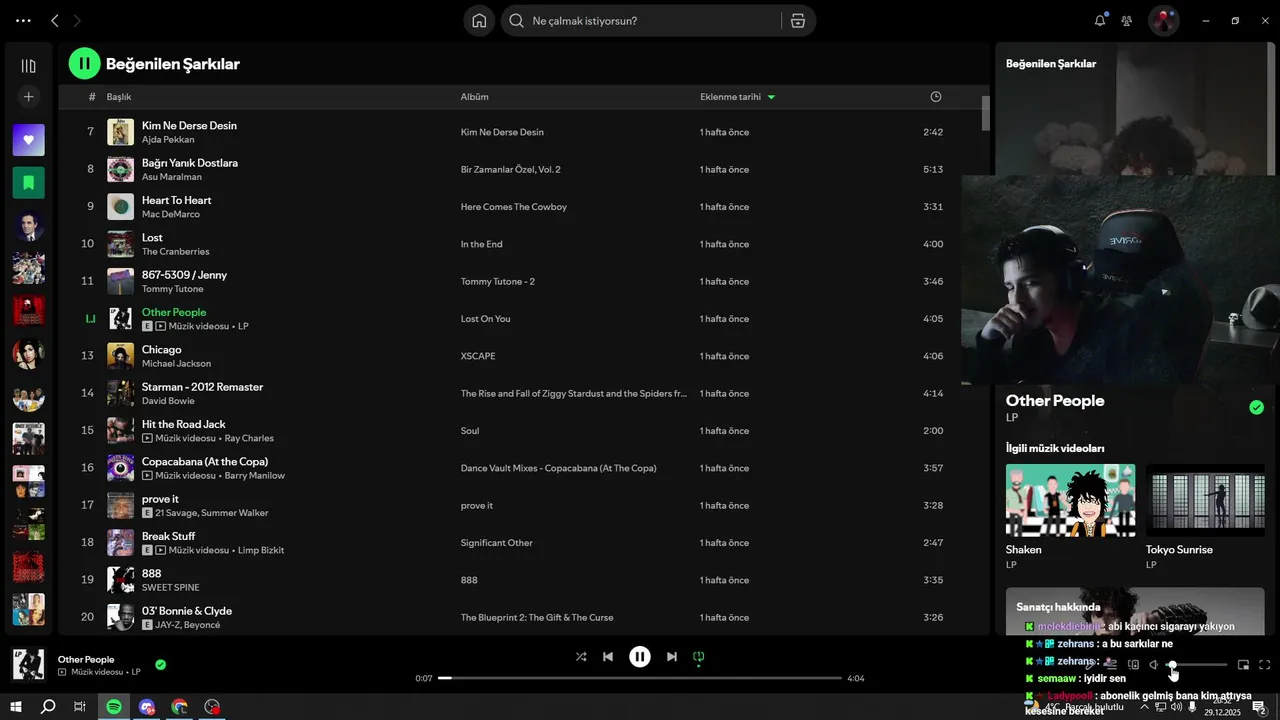This screenshot has height=720, width=1280.
Task: Click the search field 'Ne çalmak istiyorsun?'
Action: click(x=640, y=20)
